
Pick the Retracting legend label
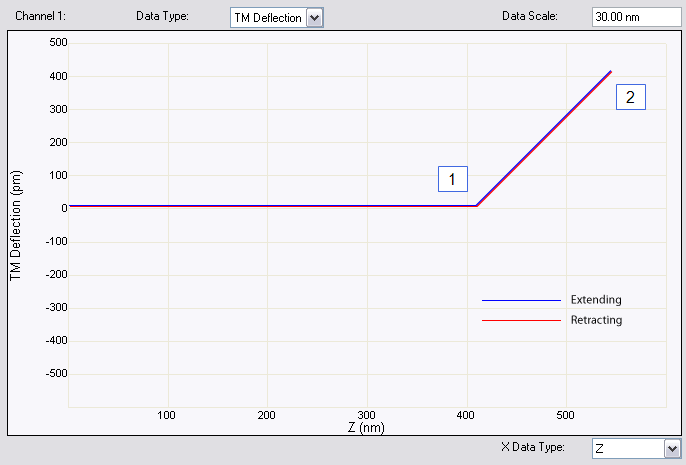tap(596, 320)
